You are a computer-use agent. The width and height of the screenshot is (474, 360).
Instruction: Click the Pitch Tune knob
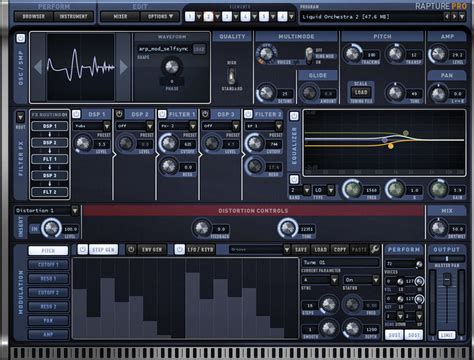395,93
